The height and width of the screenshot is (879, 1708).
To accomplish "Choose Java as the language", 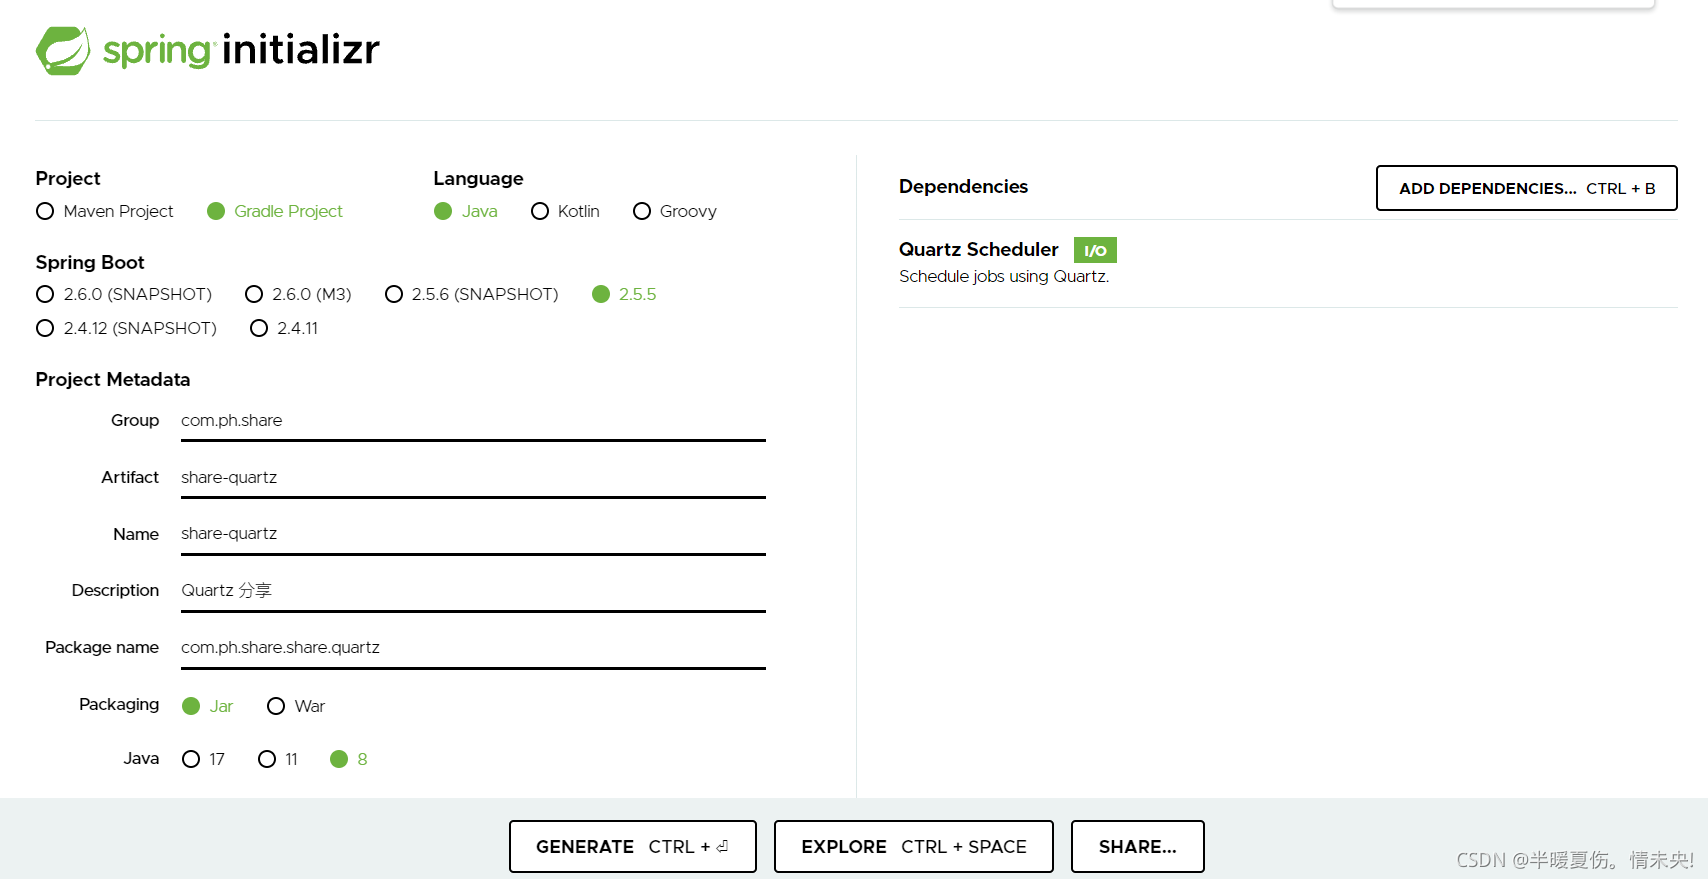I will coord(466,211).
